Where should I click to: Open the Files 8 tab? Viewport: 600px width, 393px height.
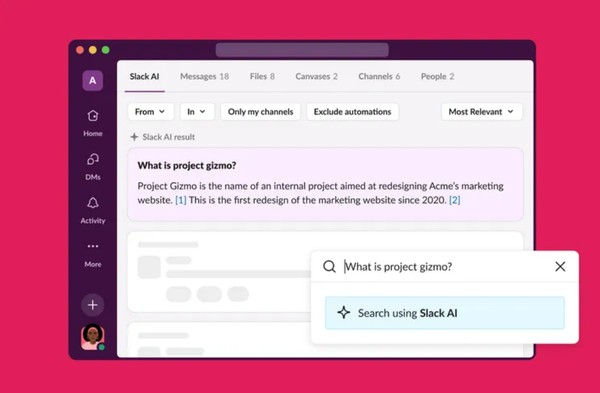(262, 77)
